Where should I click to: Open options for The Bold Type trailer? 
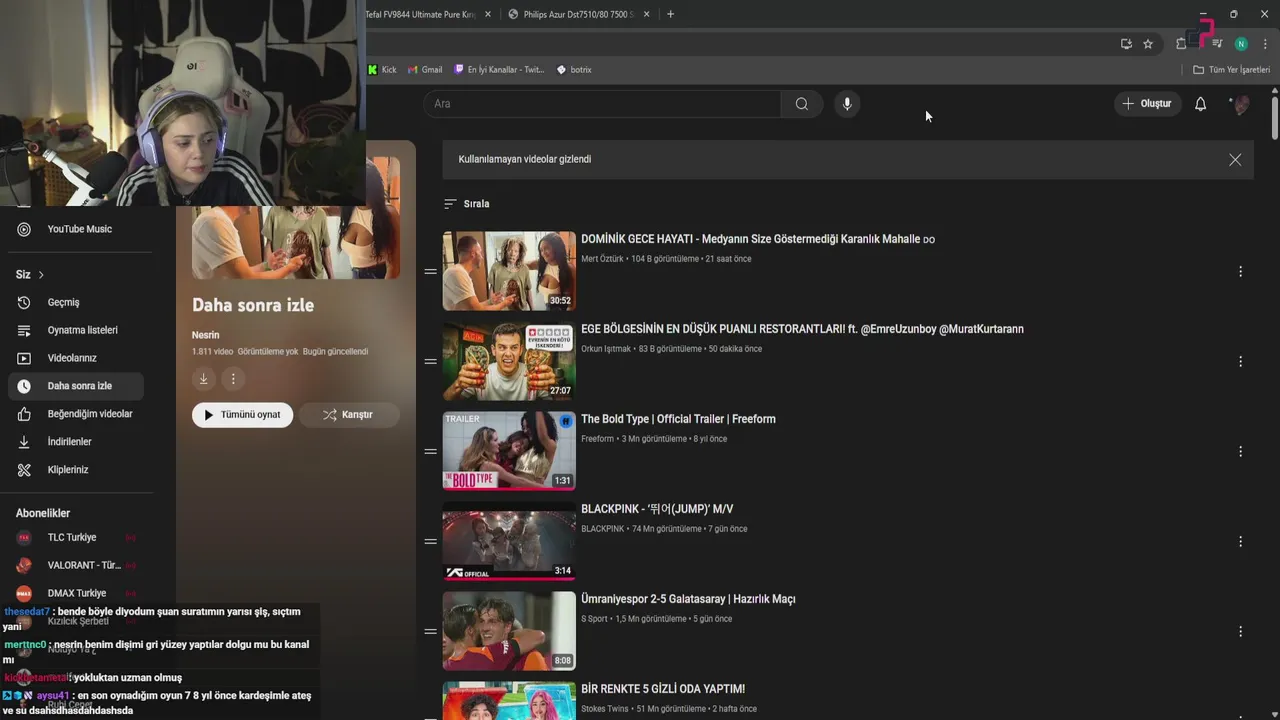tap(1240, 451)
